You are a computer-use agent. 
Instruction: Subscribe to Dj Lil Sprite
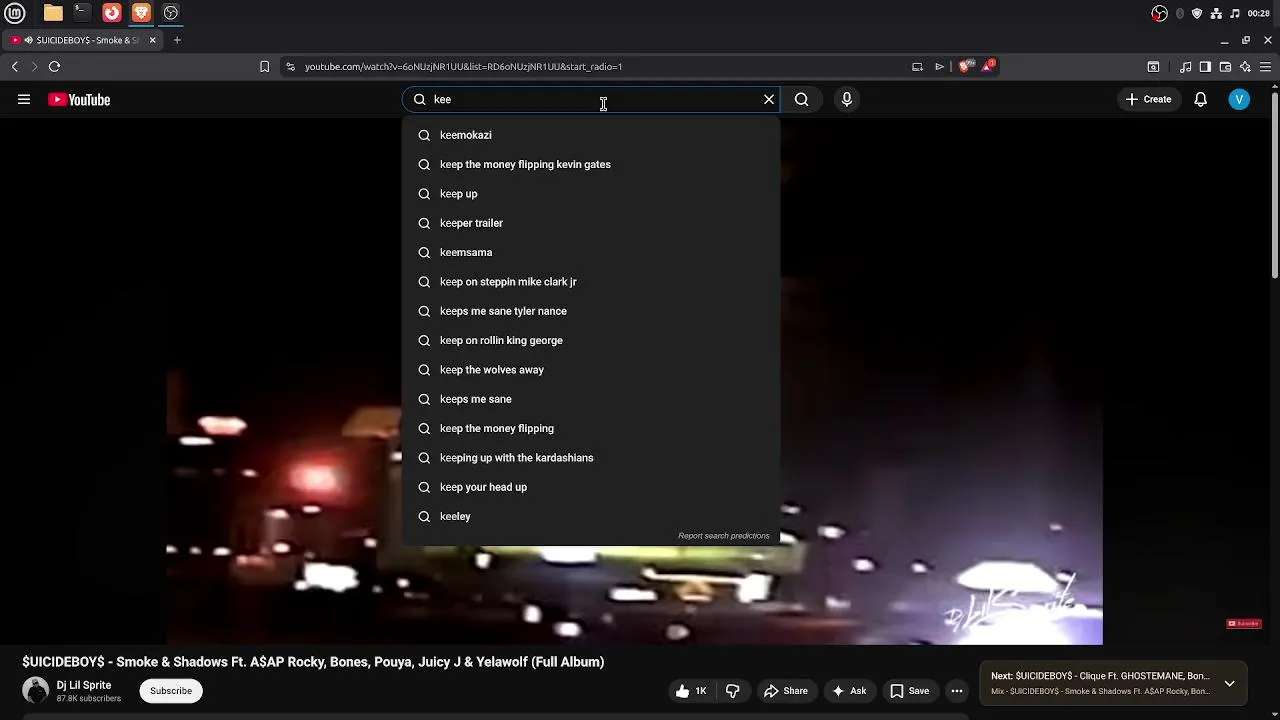tap(171, 691)
